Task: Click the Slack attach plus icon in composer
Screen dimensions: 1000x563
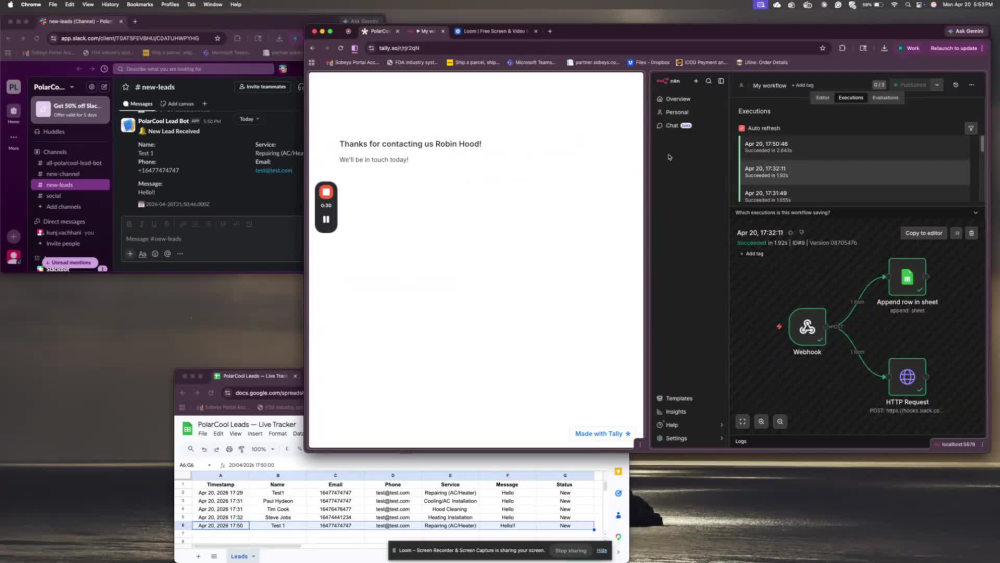Action: [x=130, y=254]
